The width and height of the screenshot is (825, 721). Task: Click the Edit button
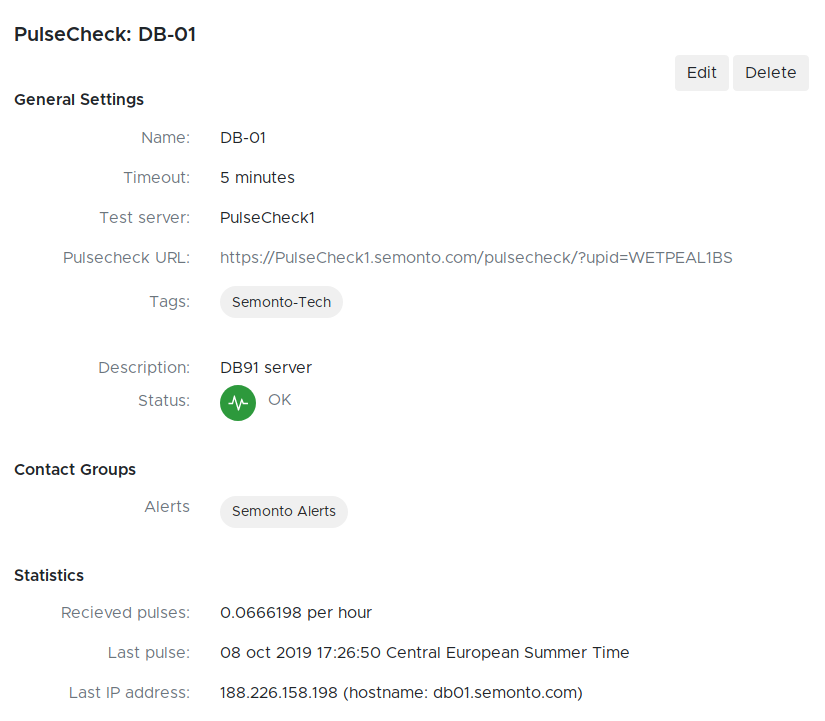click(701, 73)
